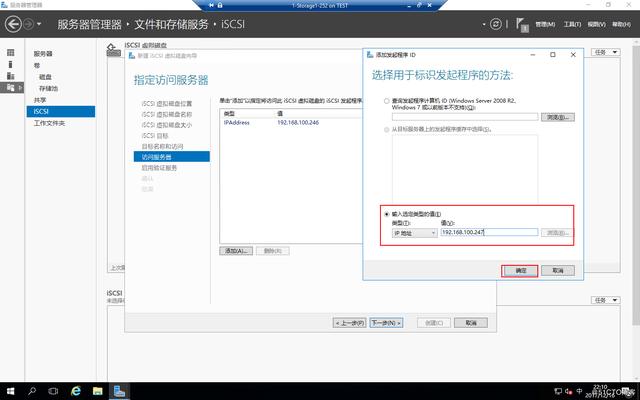Screen dimensions: 640x400
Task: Click the 中 input method indicator in tray
Action: [x=579, y=391]
